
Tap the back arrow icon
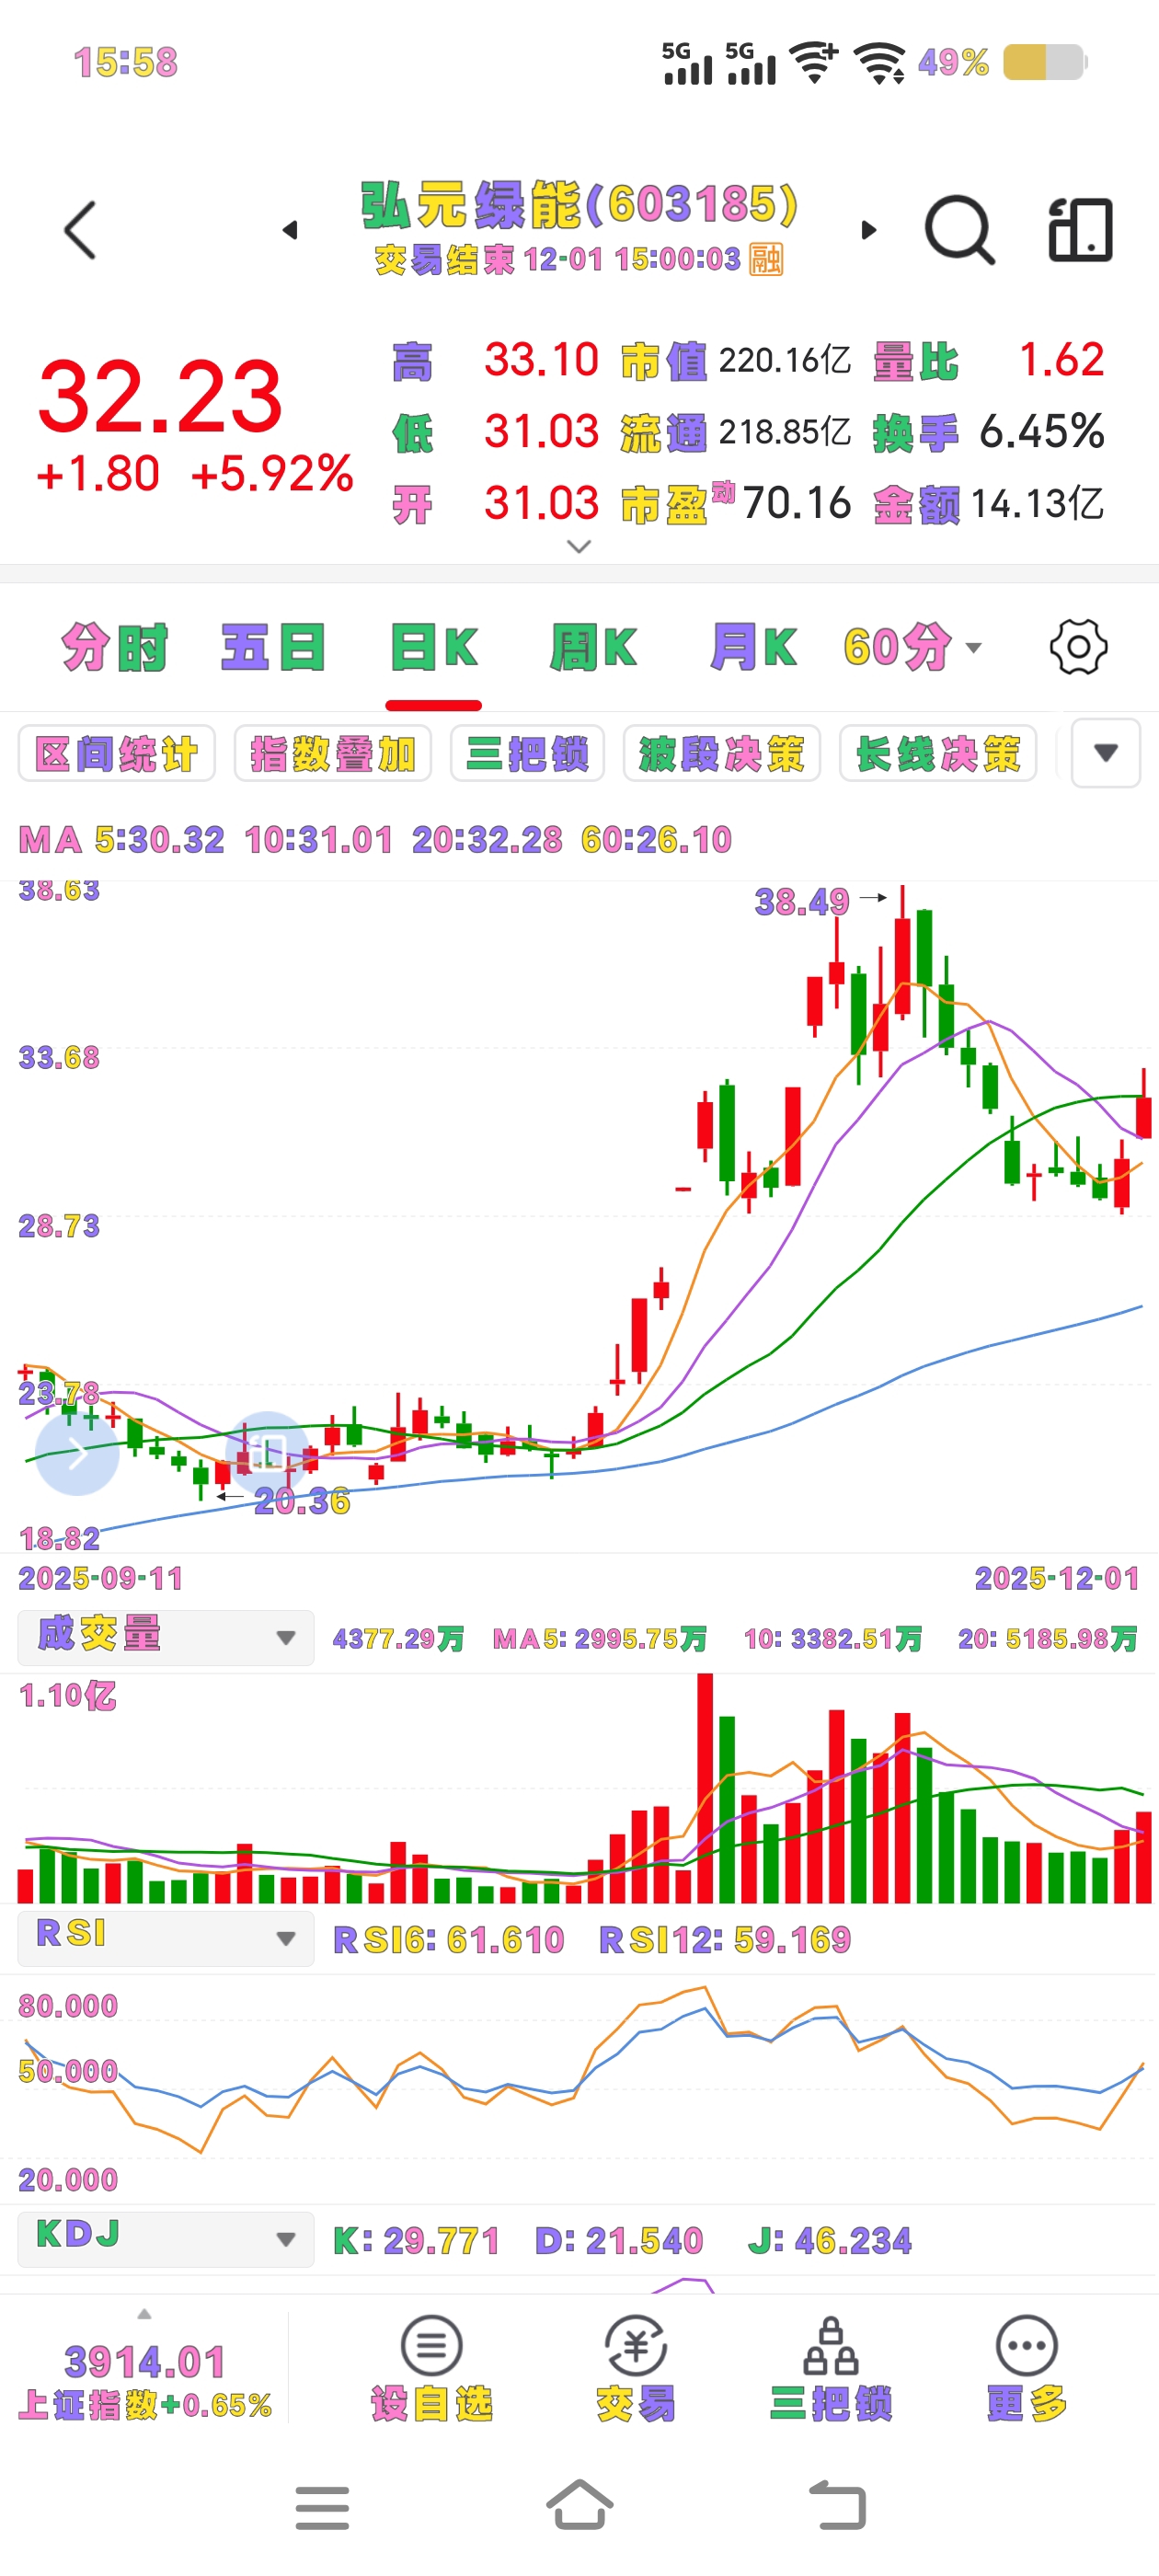[x=80, y=230]
